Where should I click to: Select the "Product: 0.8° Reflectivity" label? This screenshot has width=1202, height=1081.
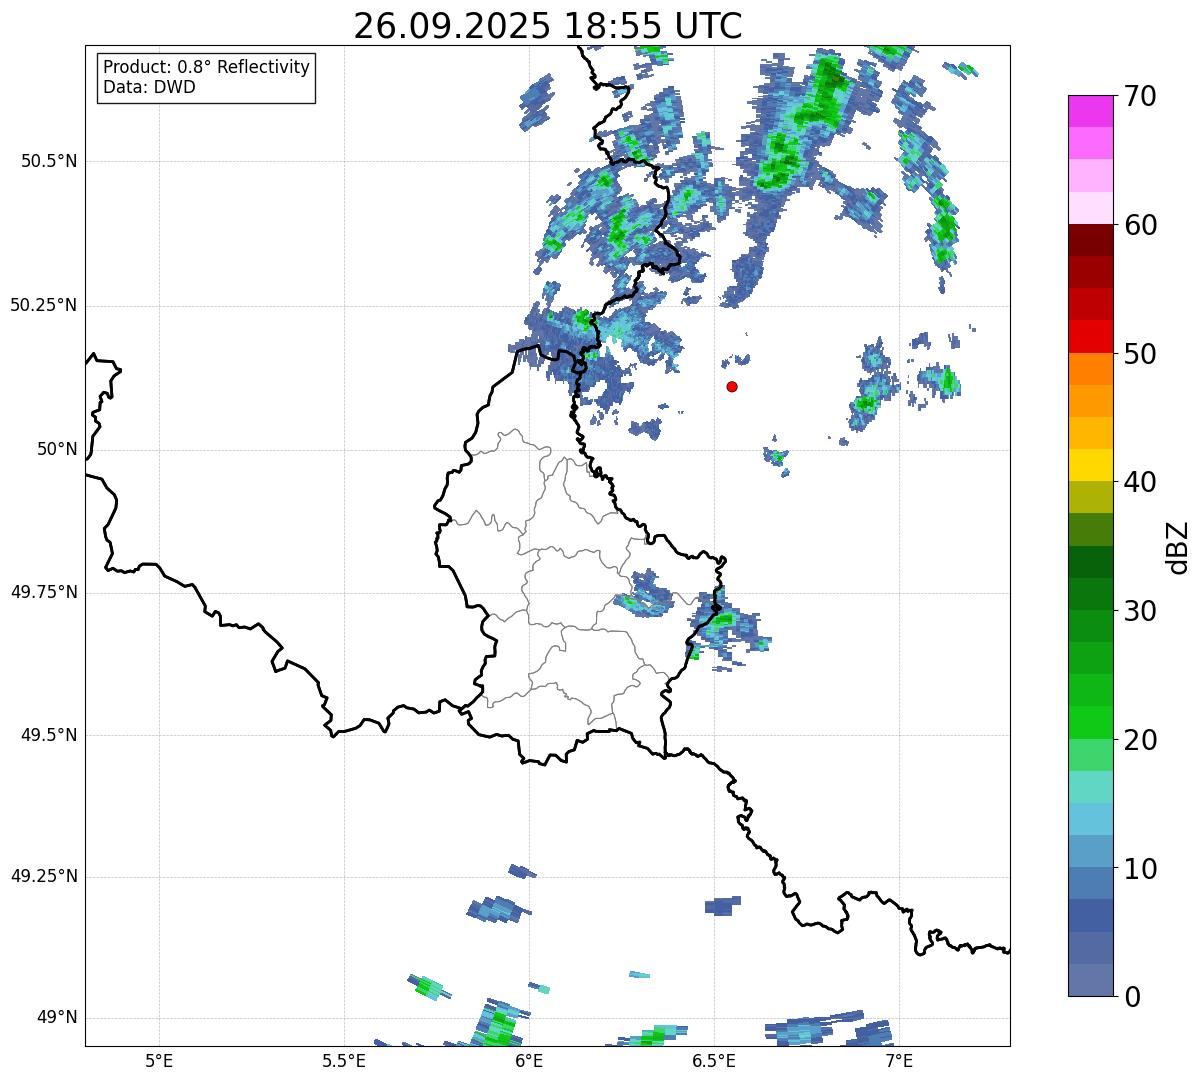coord(207,67)
